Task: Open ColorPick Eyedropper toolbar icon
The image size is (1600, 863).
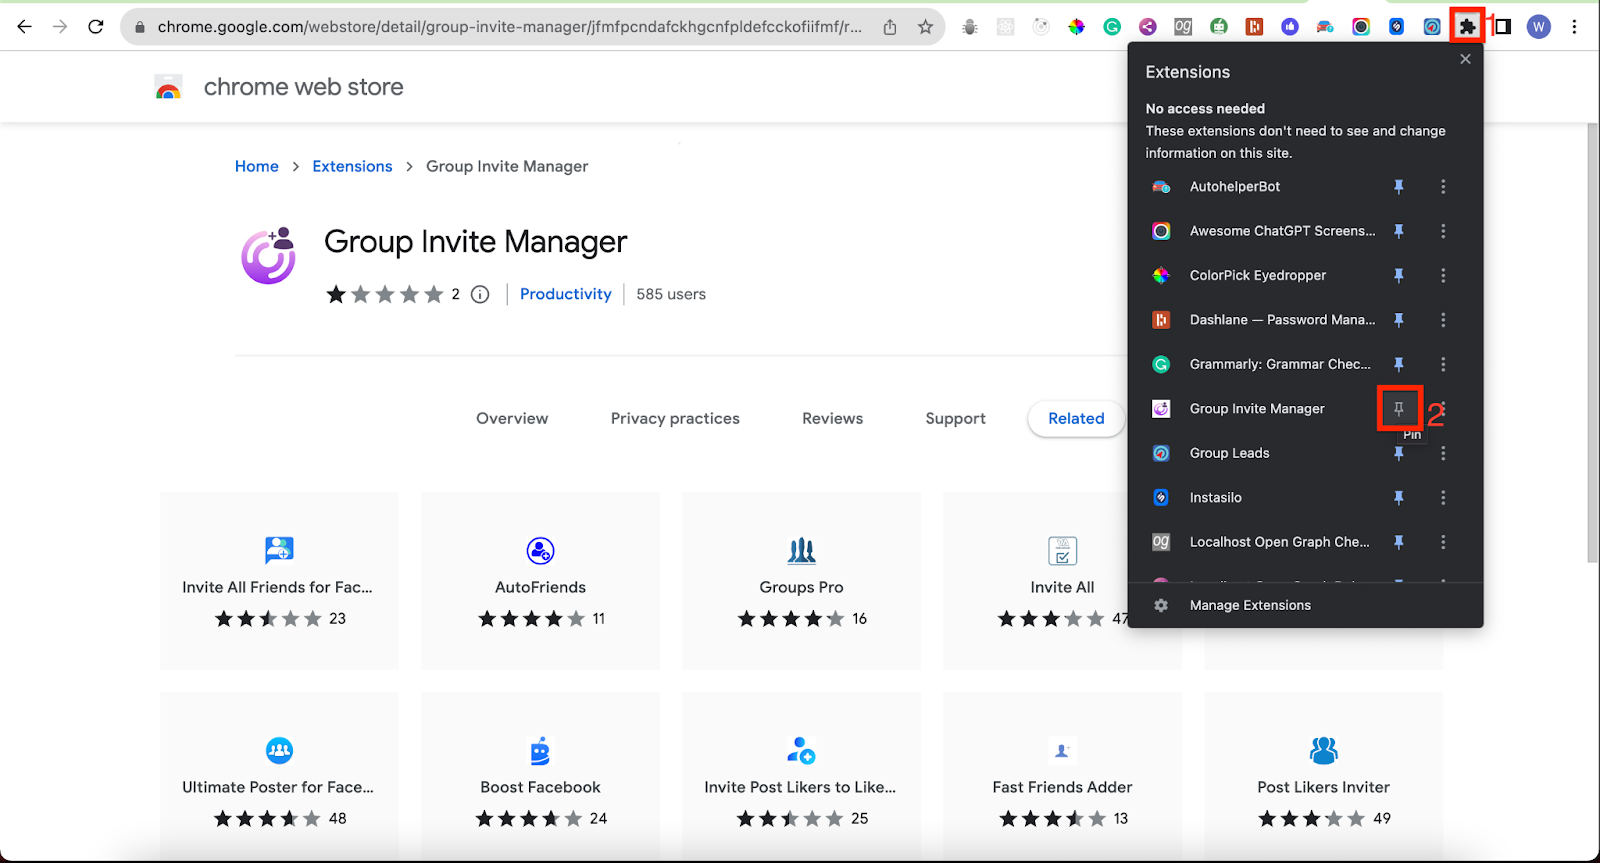Action: pyautogui.click(x=1076, y=27)
